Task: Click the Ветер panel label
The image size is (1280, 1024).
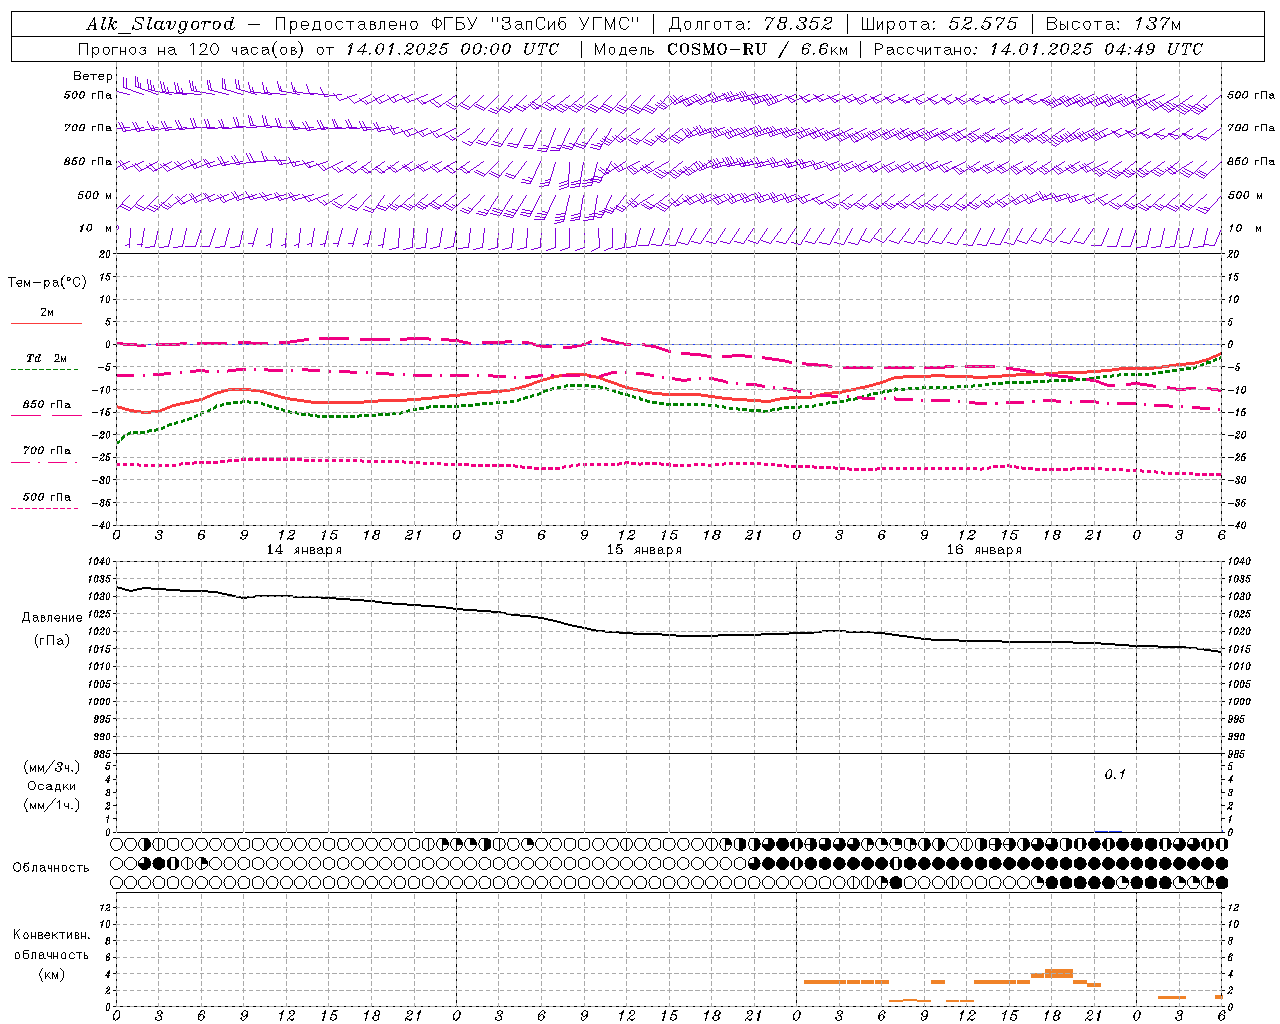Action: (92, 76)
